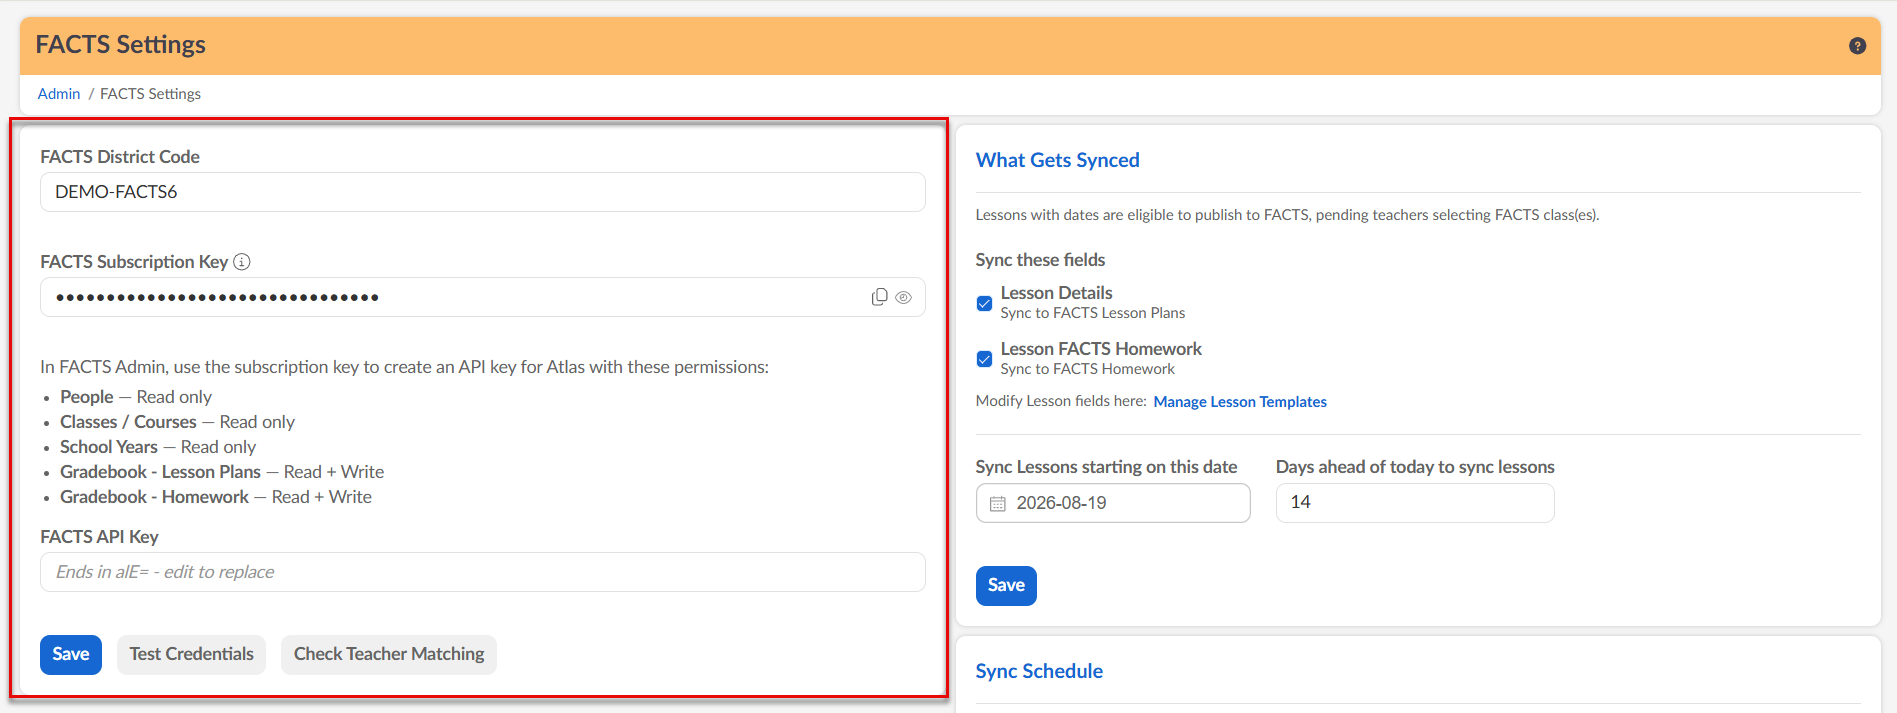Click the 'Classes / Courses' permission line
The width and height of the screenshot is (1897, 713).
(x=177, y=422)
